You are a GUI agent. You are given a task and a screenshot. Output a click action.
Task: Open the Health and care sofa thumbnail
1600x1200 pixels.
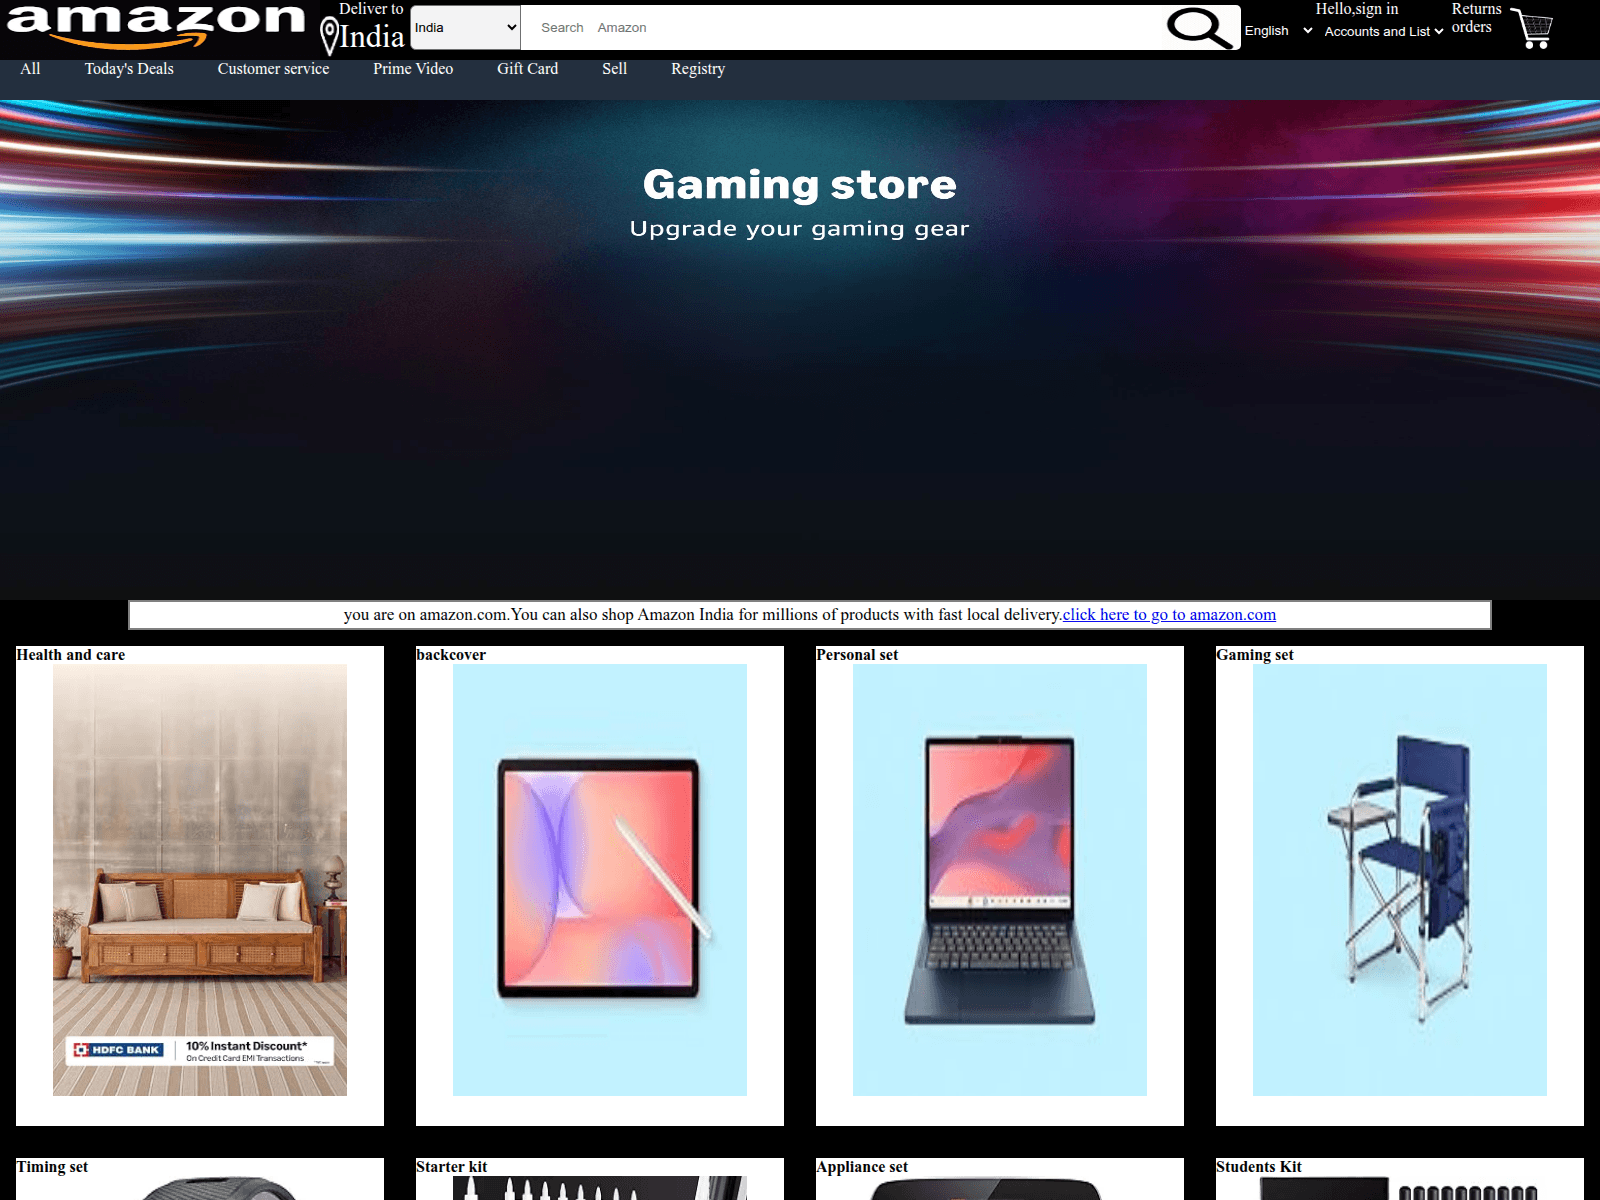pos(200,880)
